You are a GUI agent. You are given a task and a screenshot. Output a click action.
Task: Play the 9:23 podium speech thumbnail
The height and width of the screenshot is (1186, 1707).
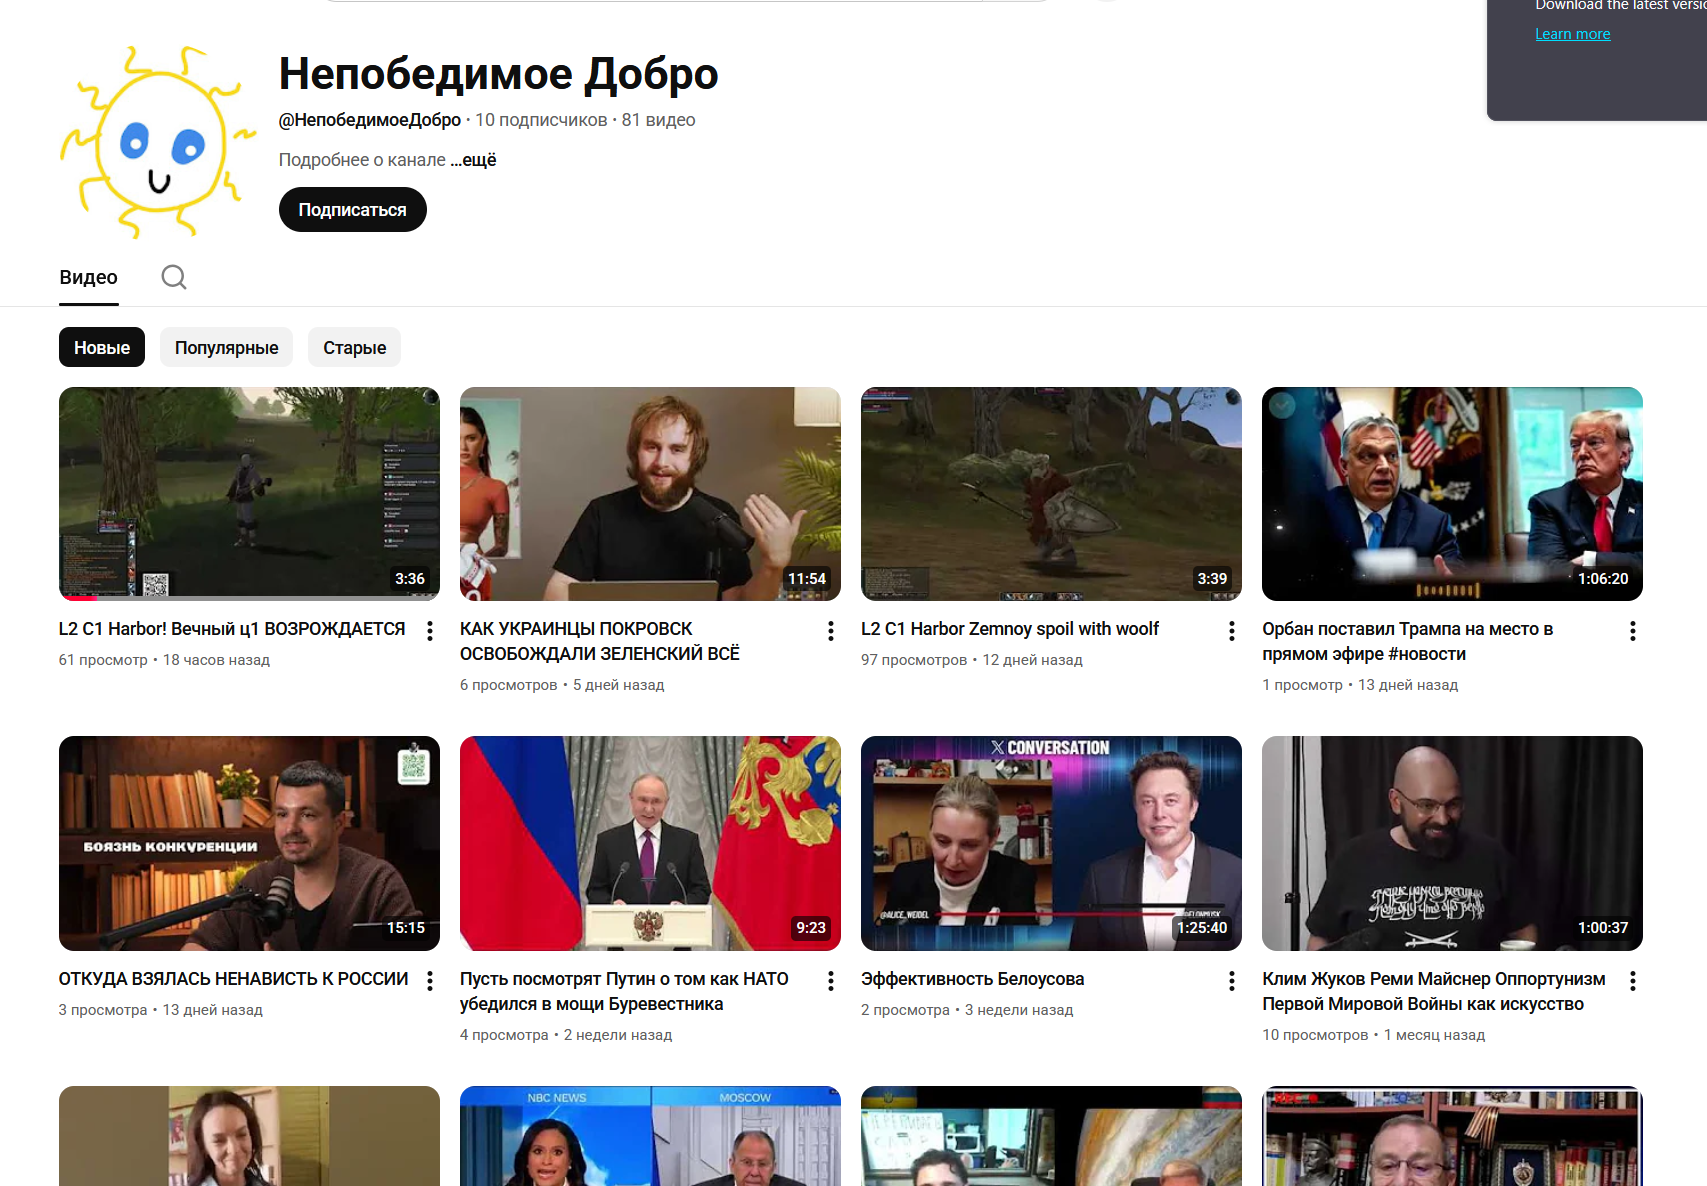tap(650, 843)
